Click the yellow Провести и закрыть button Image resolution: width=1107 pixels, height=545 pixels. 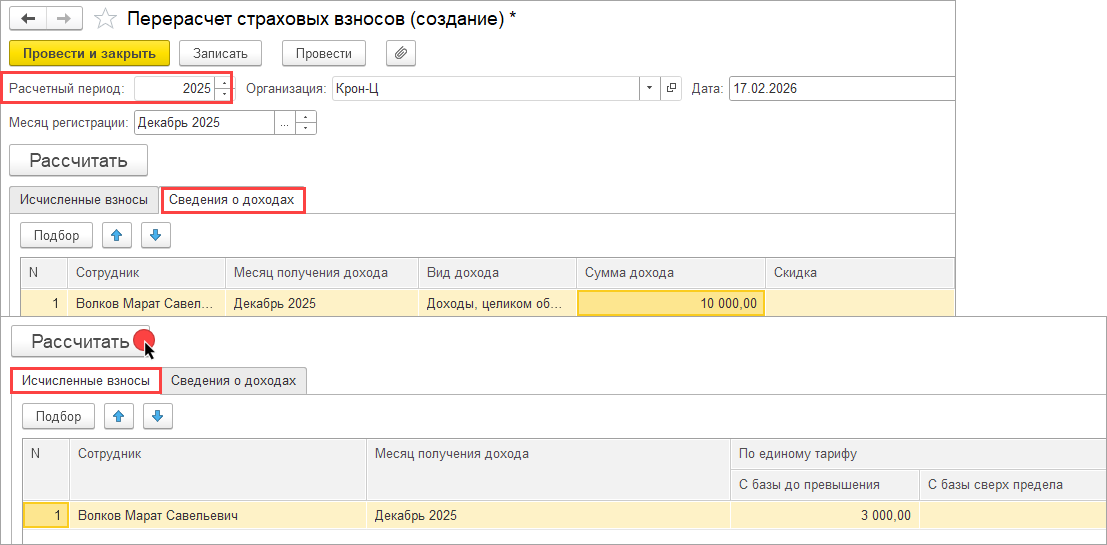89,53
